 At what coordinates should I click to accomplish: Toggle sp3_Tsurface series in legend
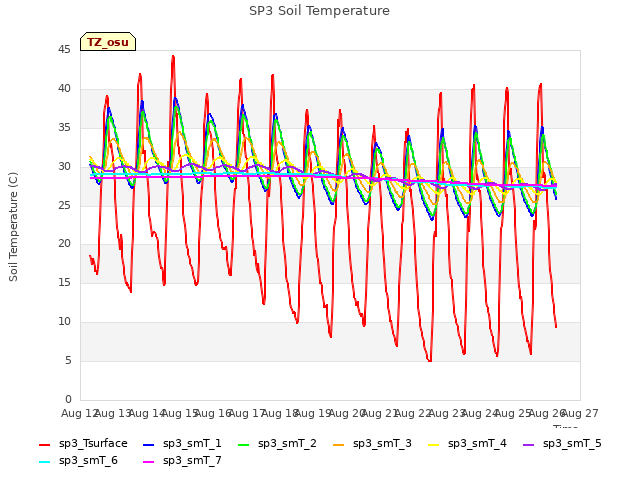point(83,443)
